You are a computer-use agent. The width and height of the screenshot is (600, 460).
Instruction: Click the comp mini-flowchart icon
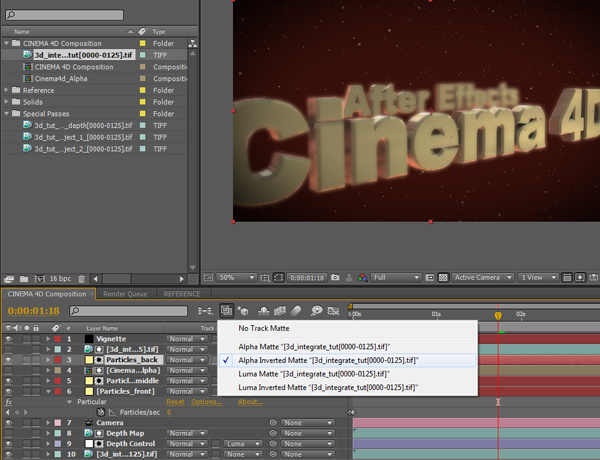click(205, 311)
